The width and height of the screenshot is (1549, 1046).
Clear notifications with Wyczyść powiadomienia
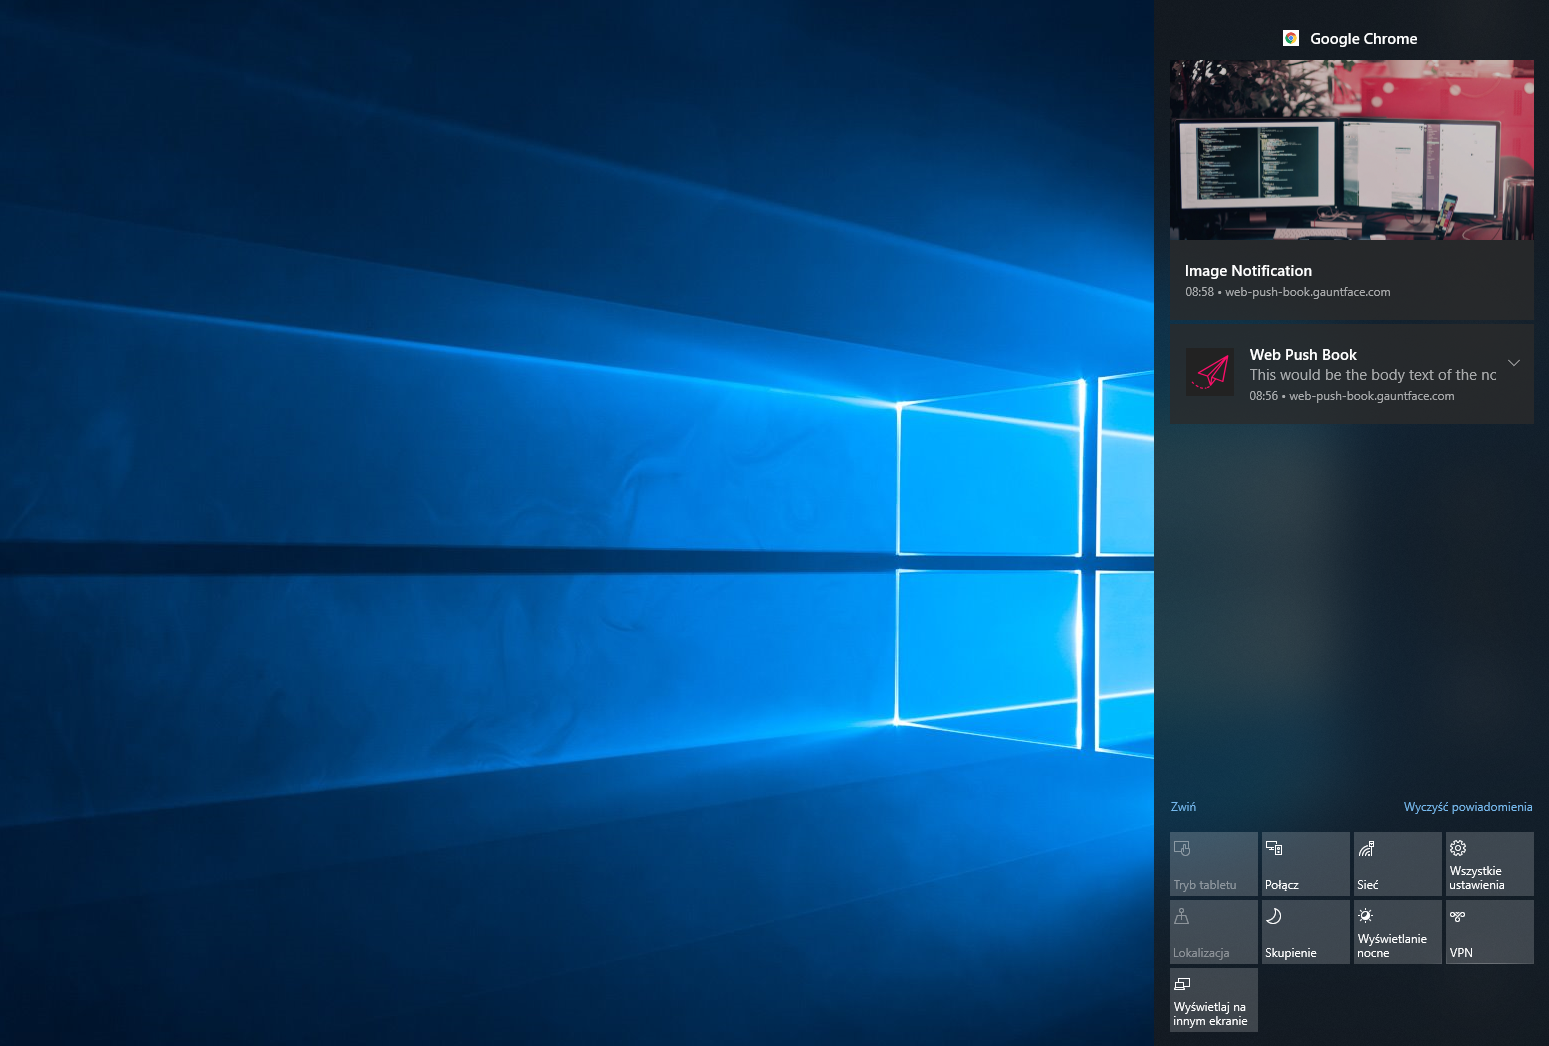[x=1468, y=807]
